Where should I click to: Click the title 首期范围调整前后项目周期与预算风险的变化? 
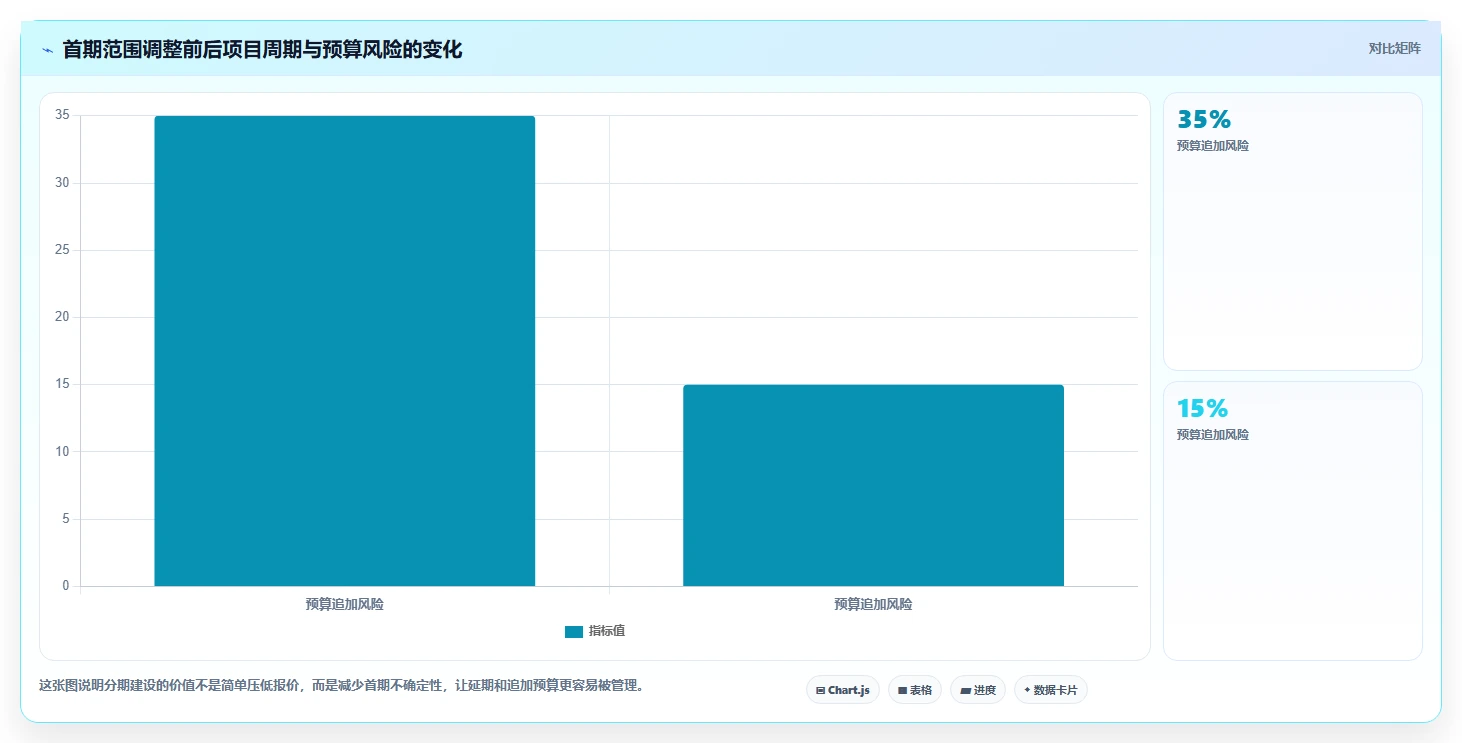pyautogui.click(x=263, y=49)
